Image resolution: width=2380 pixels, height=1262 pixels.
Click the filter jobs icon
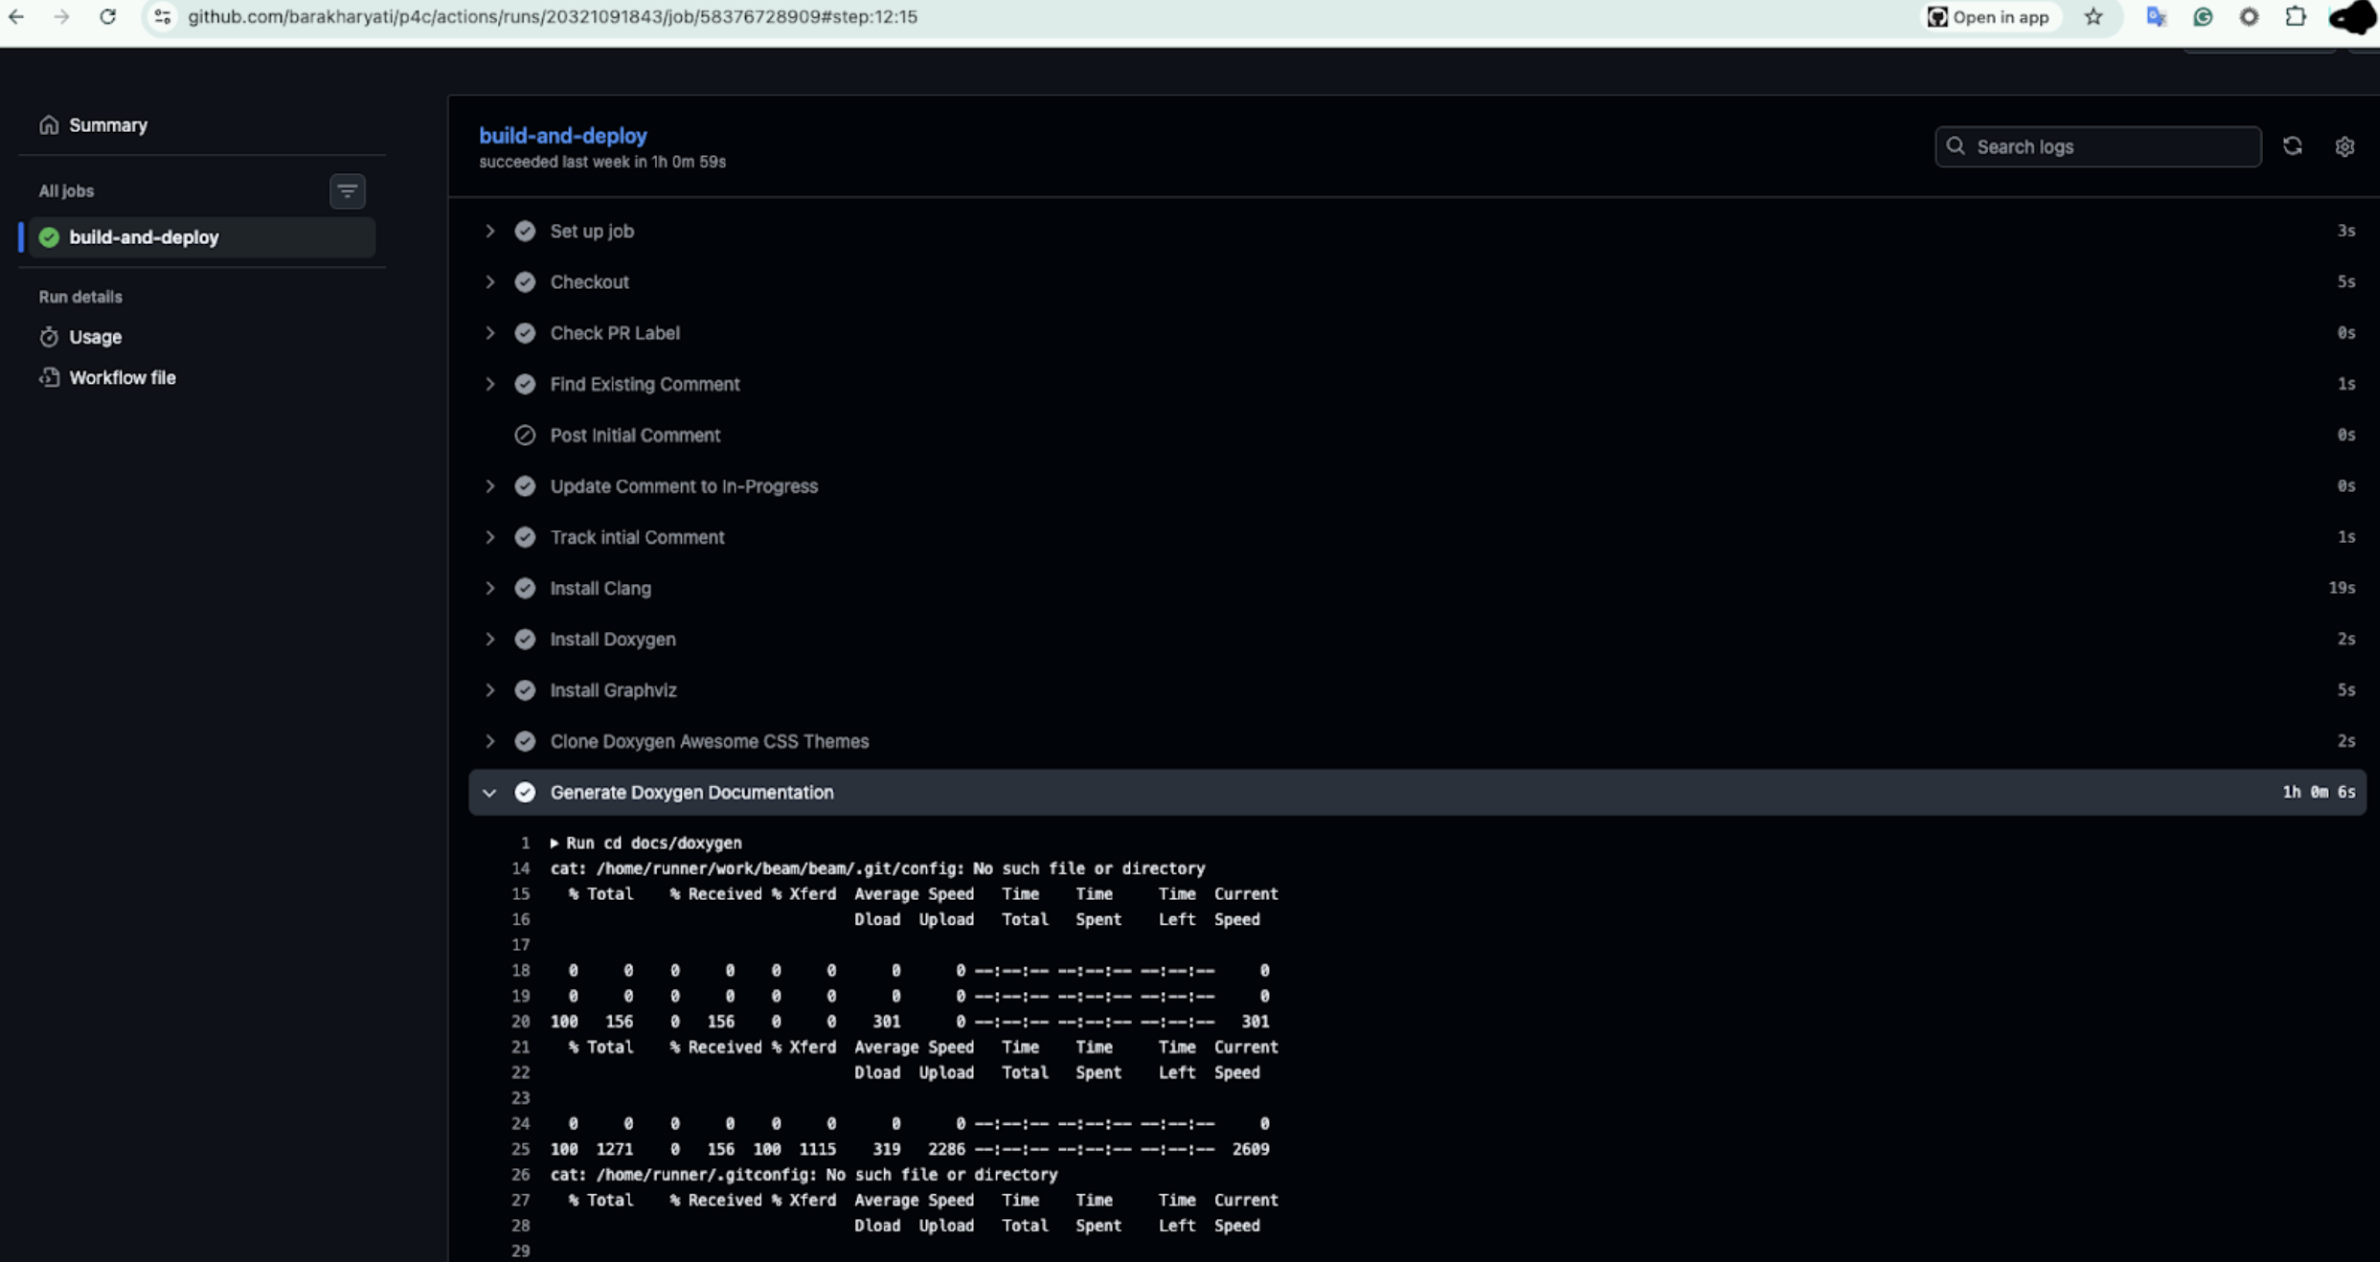347,191
